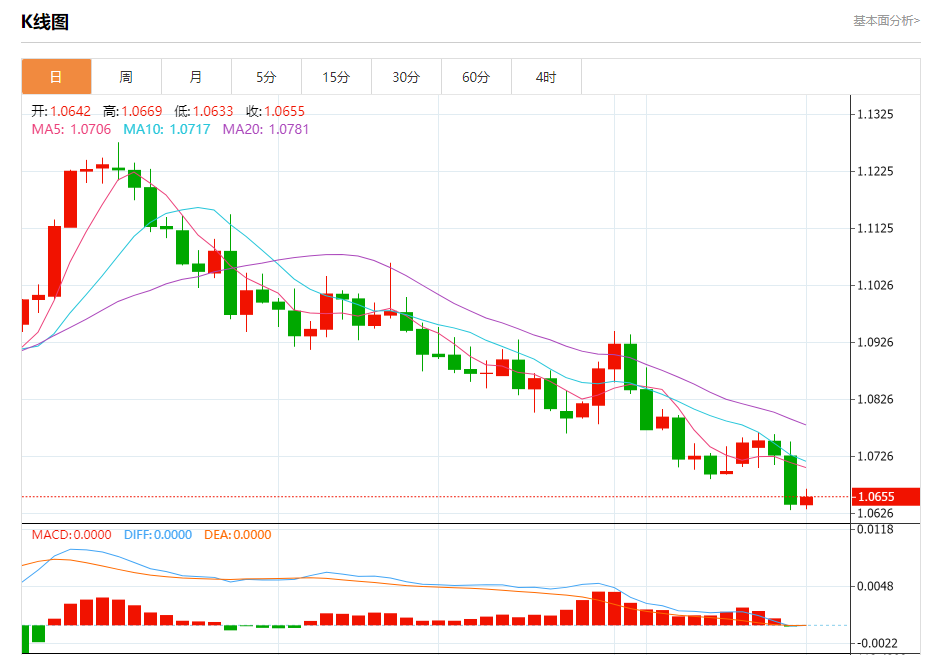Switch to the 周 weekly tab

coord(126,76)
